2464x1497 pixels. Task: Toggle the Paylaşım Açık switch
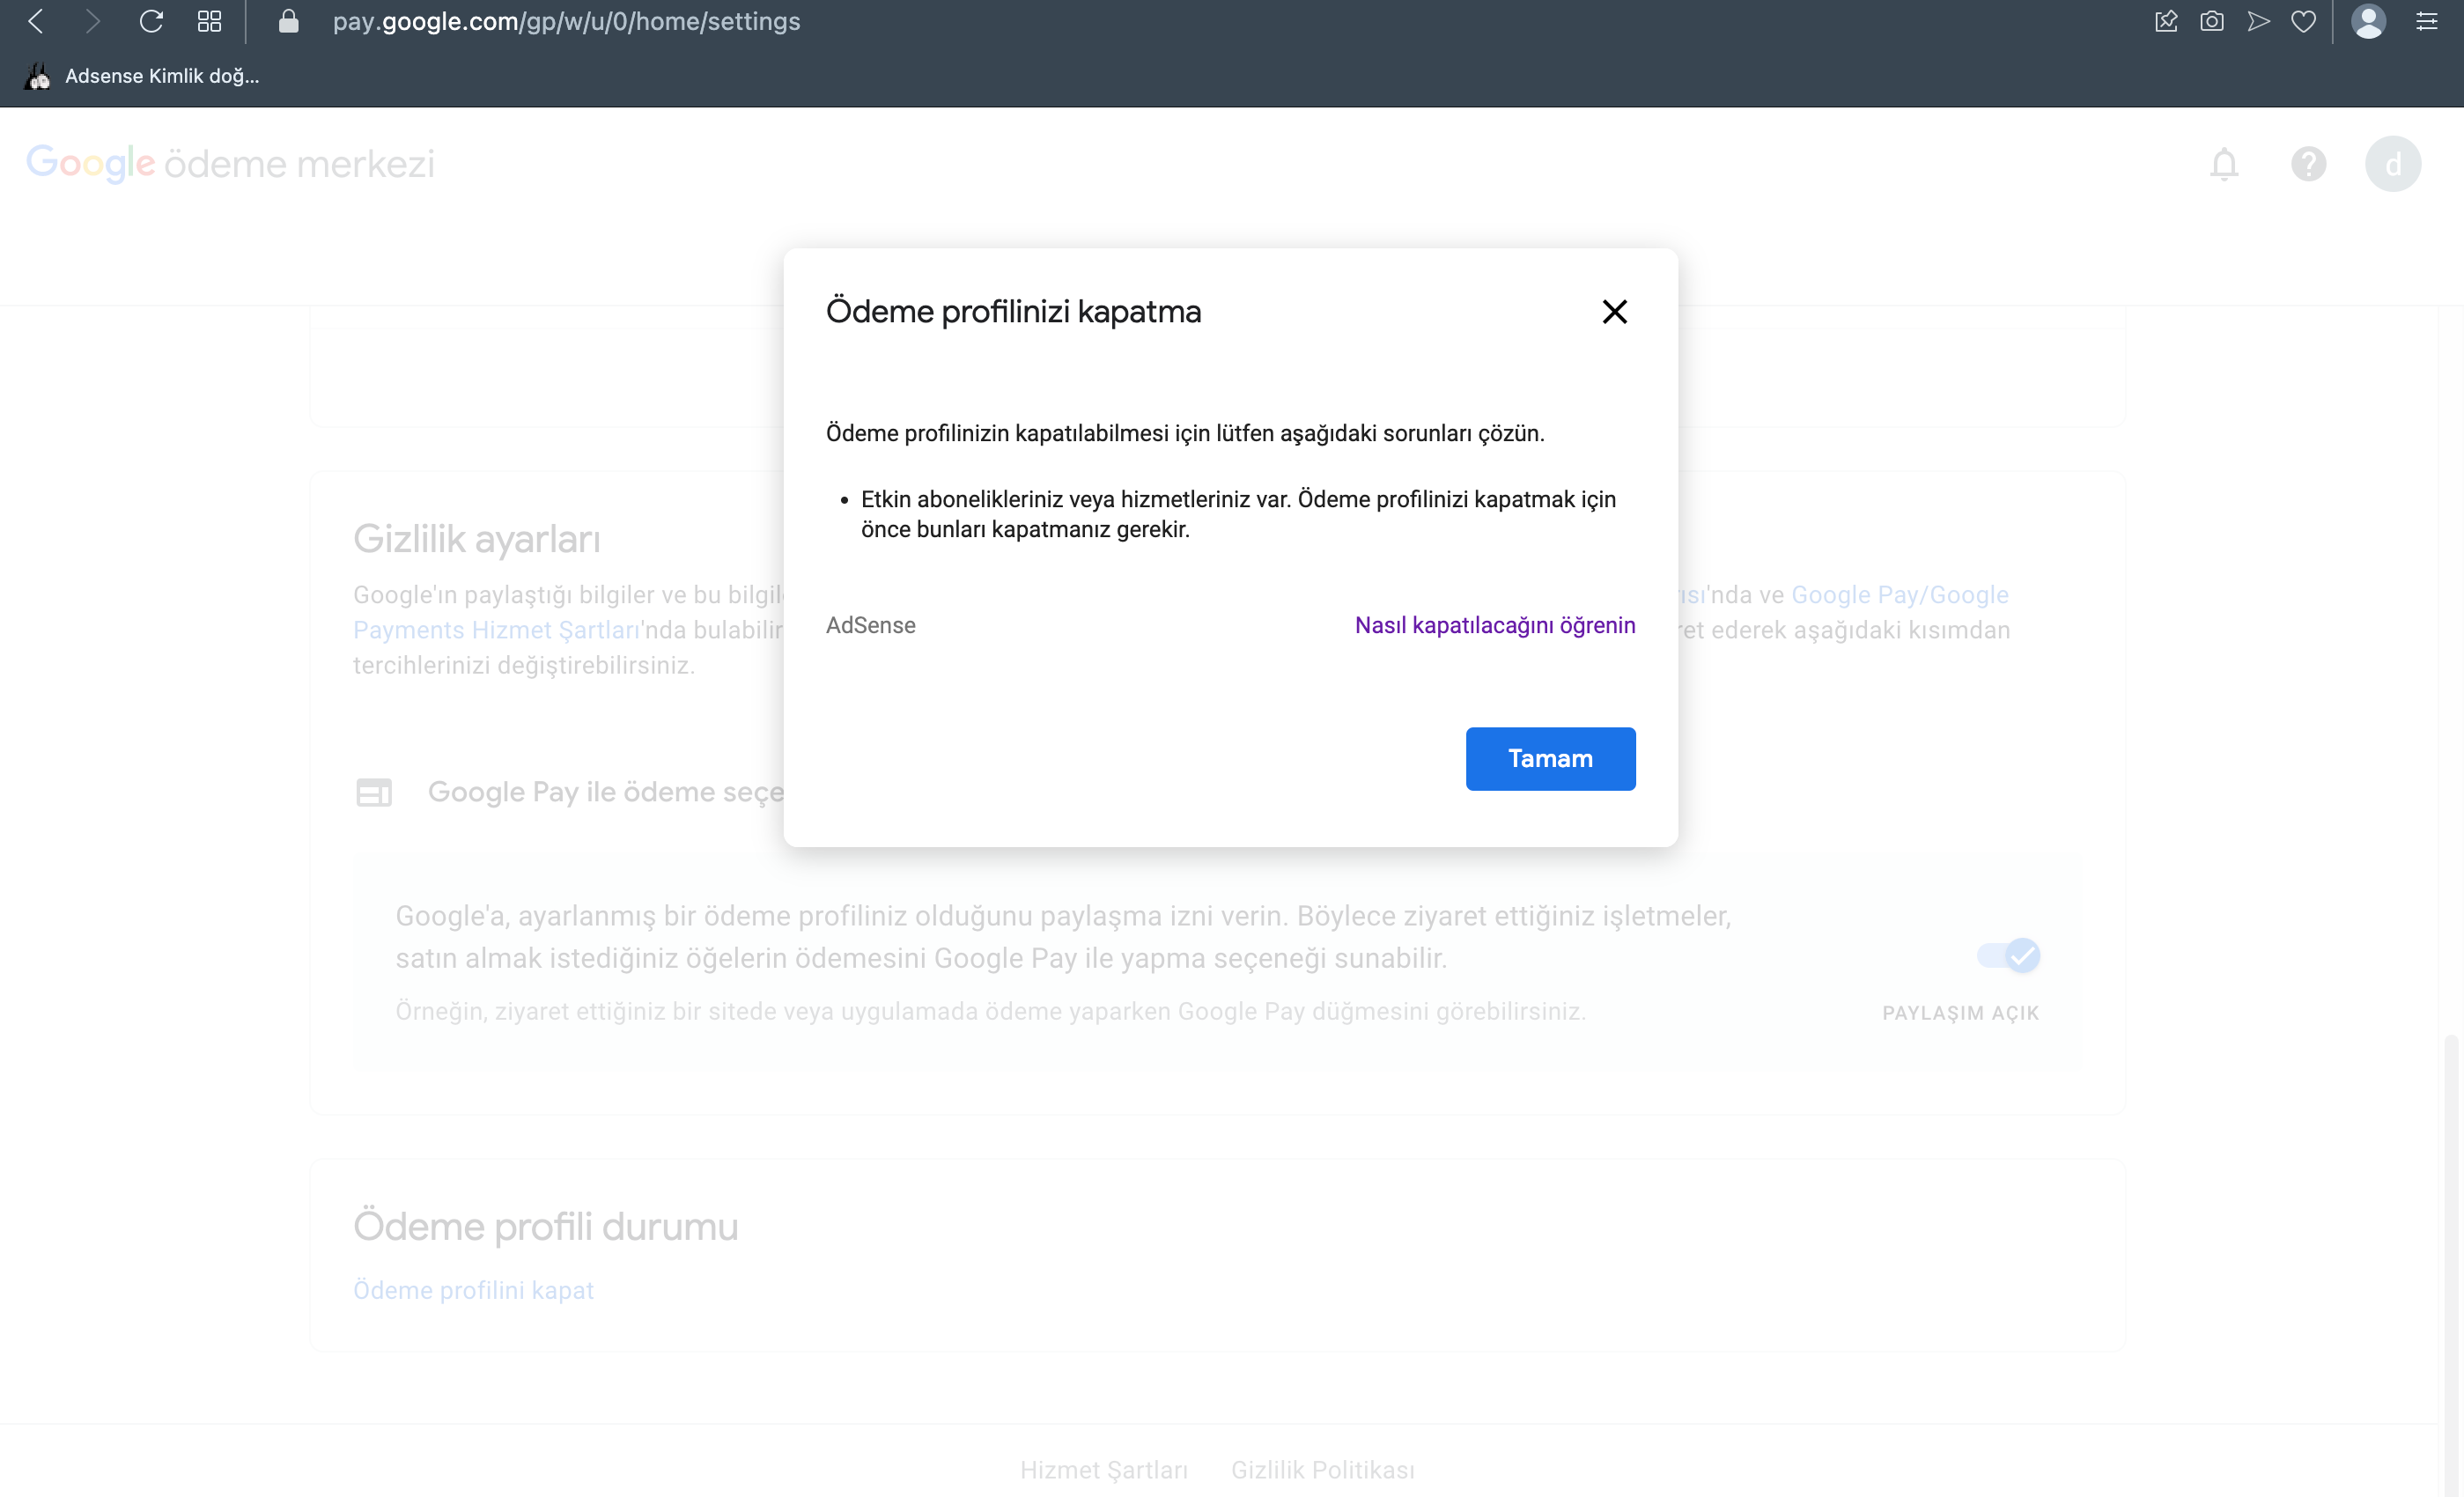tap(2009, 956)
